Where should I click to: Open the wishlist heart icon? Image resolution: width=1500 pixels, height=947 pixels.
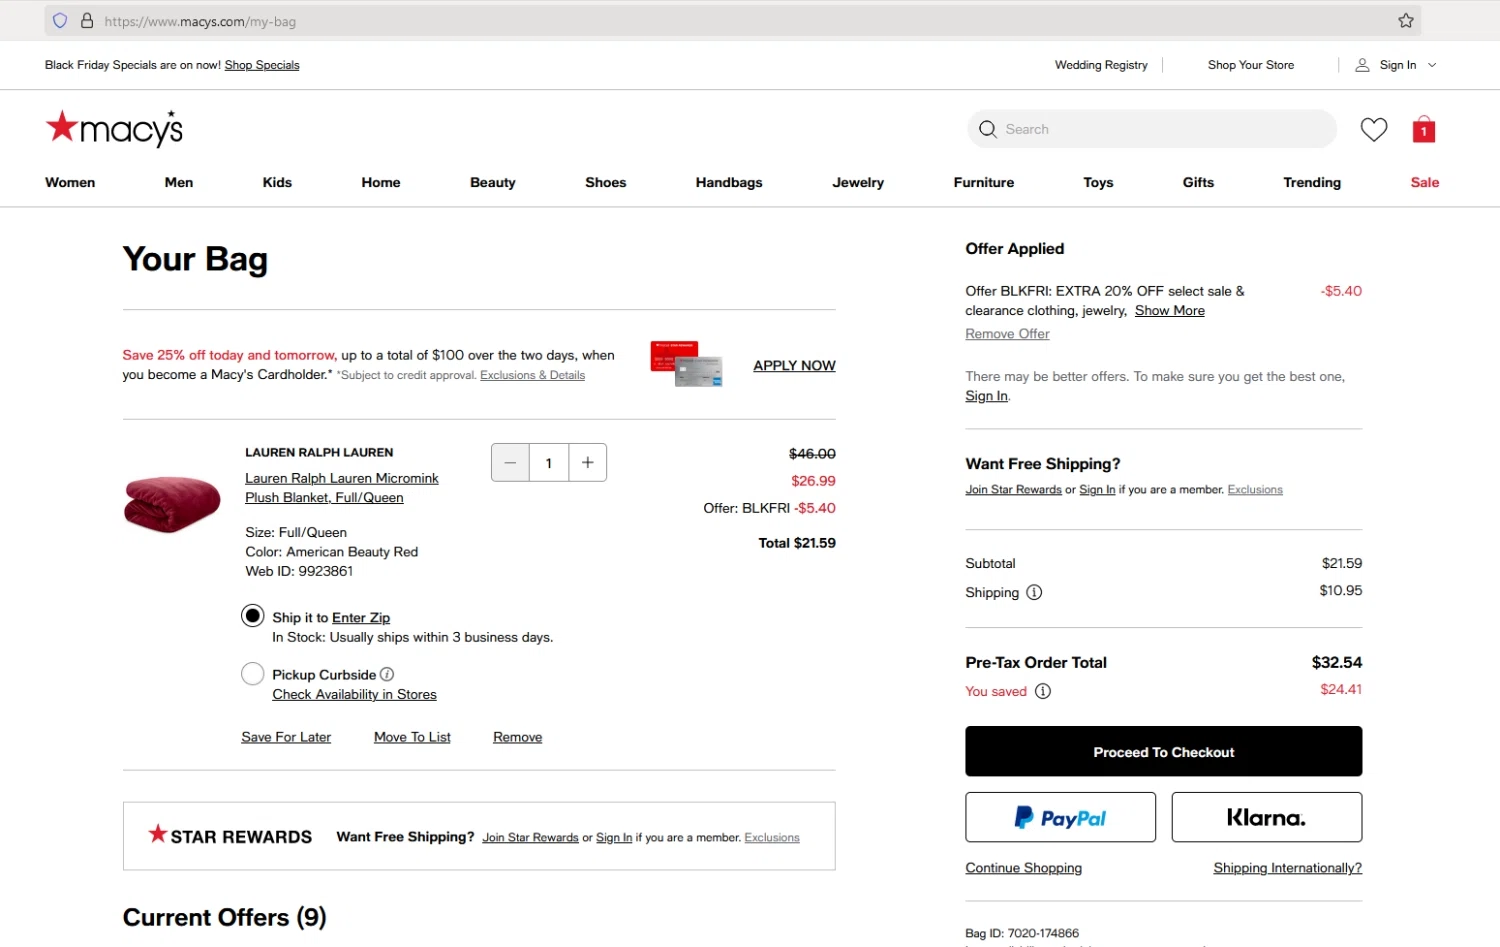1374,129
